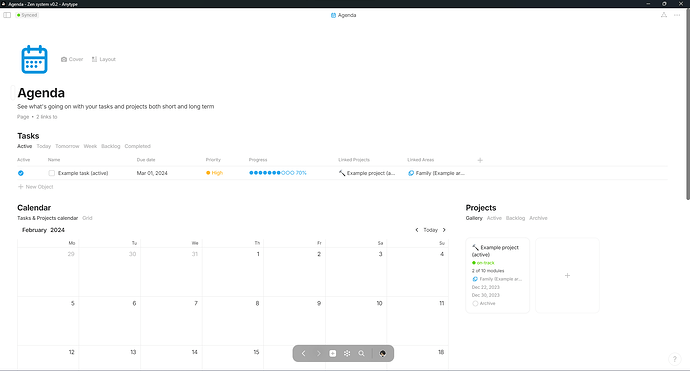Click the High priority tag

215,173
